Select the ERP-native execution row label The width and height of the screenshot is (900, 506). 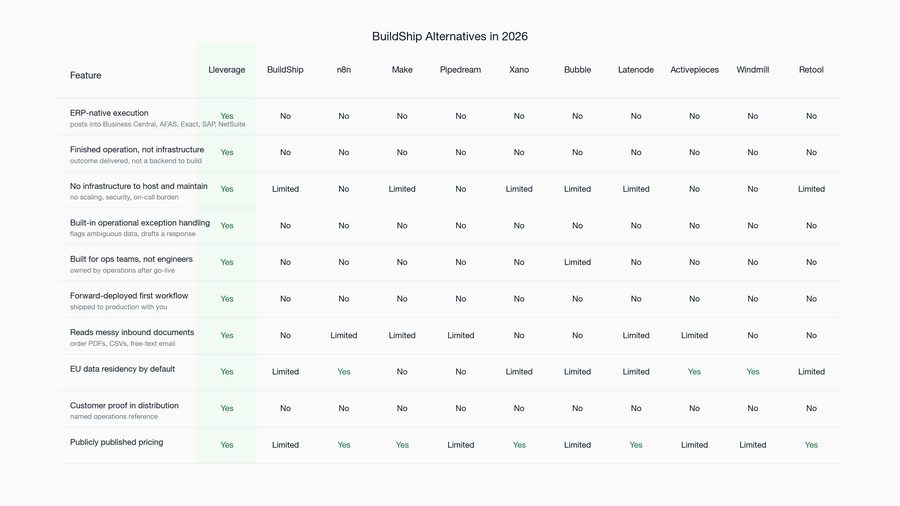tap(109, 113)
